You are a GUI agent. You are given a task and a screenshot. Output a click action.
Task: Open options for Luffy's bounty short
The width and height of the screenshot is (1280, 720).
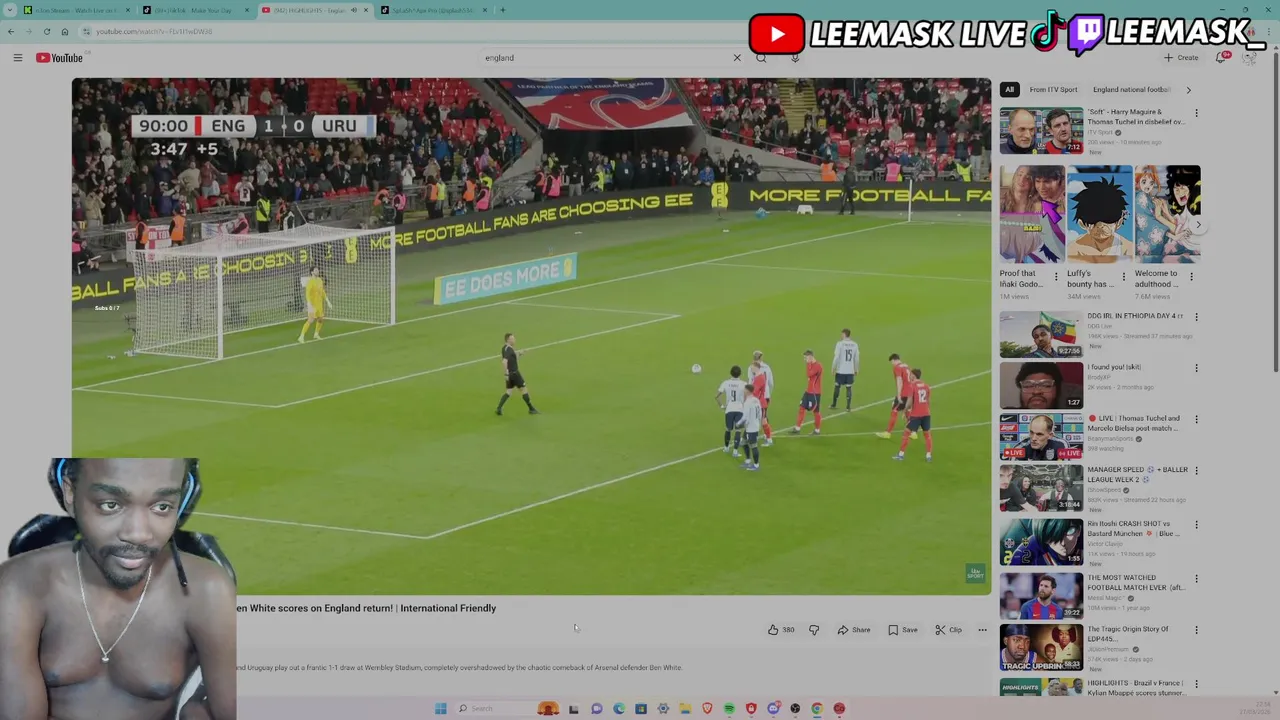1123,277
